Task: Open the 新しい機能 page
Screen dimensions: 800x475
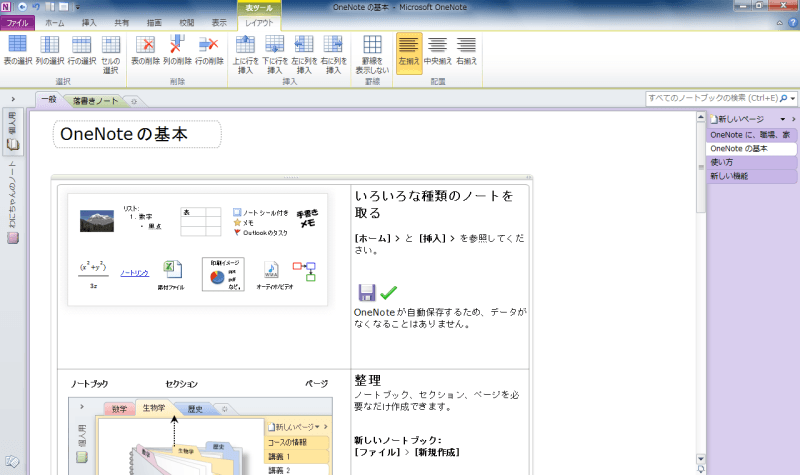Action: [x=751, y=176]
